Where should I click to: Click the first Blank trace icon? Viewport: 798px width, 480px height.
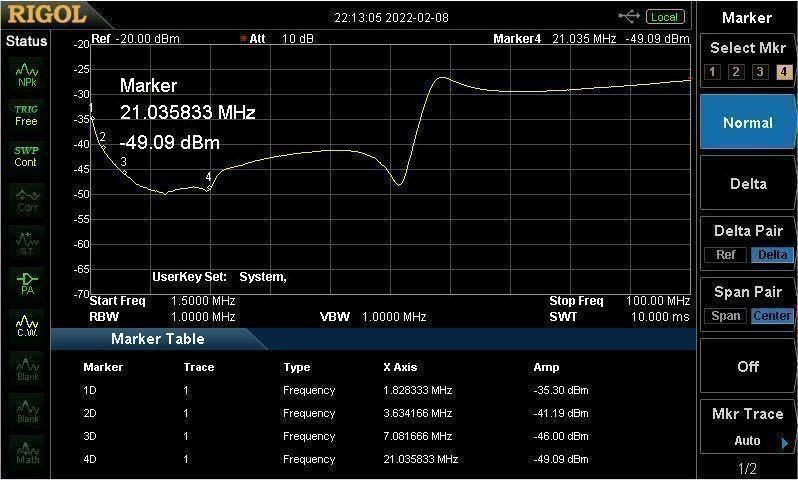tap(27, 370)
